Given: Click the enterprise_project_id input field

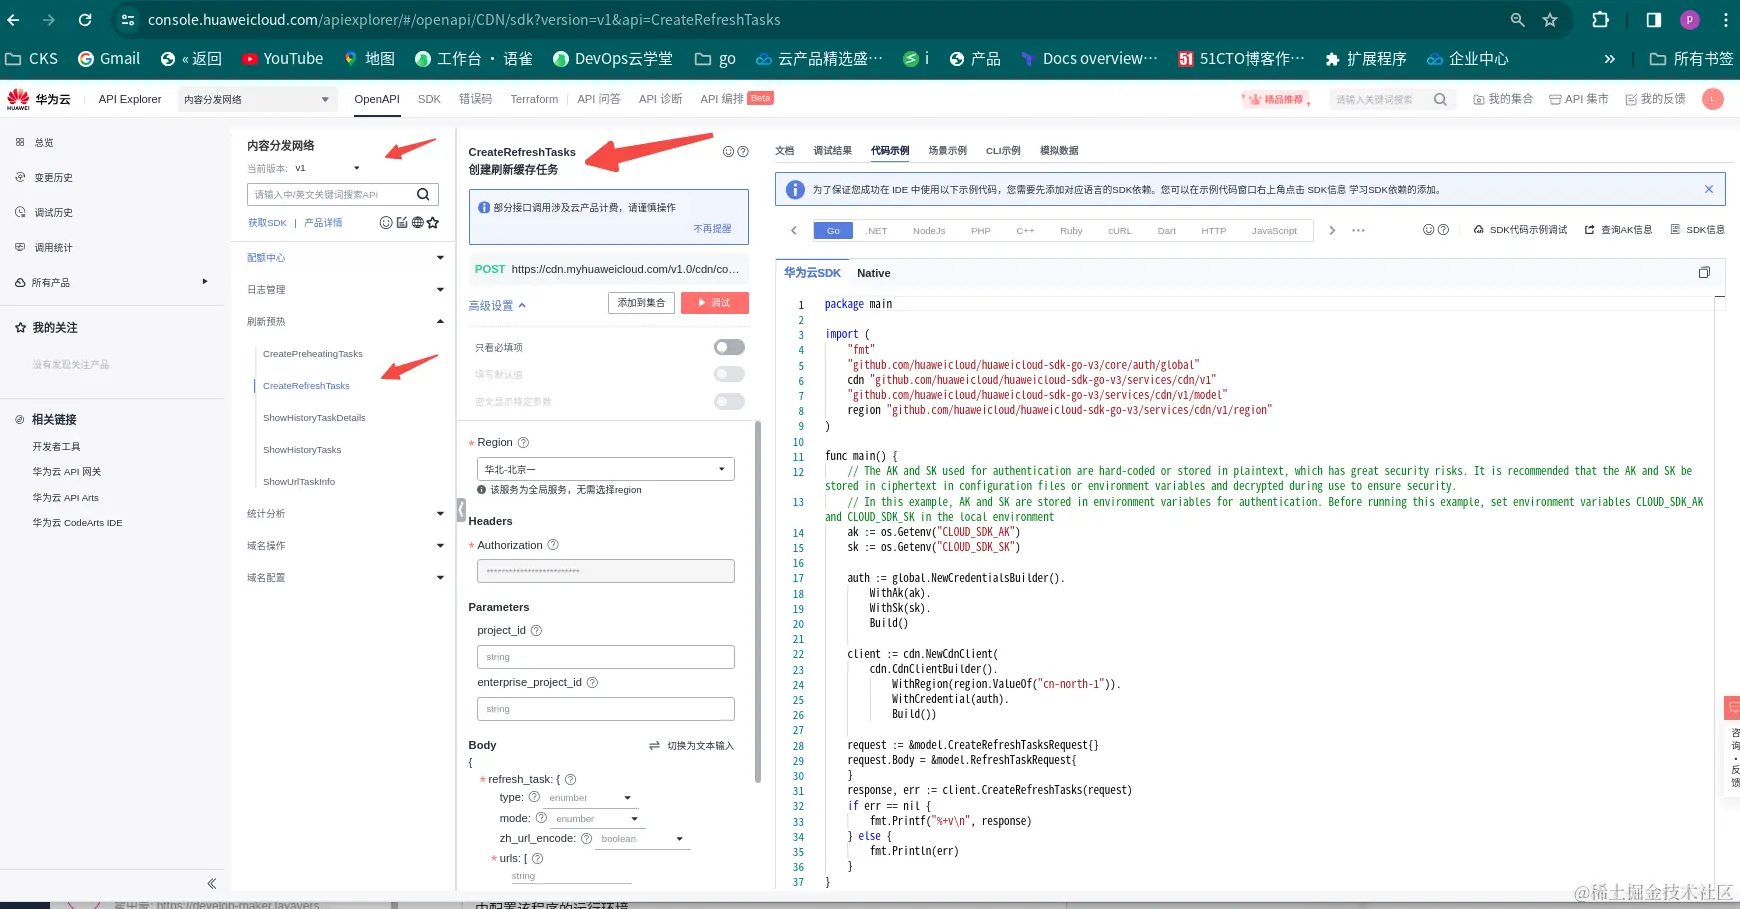Looking at the screenshot, I should click(606, 709).
